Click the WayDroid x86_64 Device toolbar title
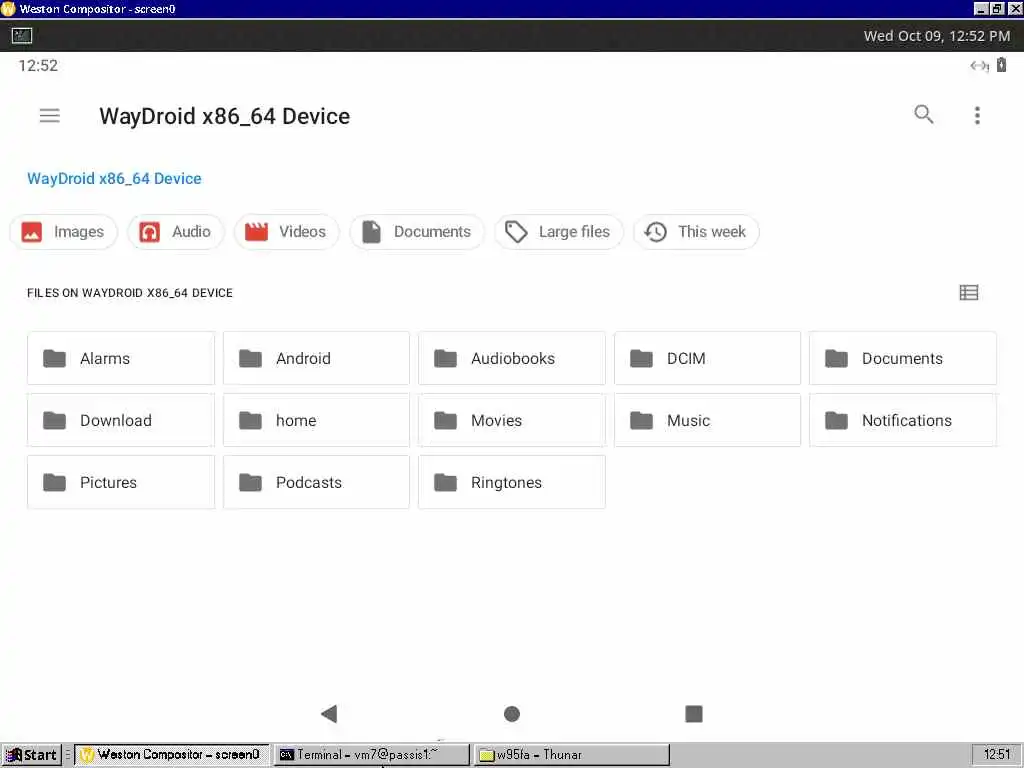 pyautogui.click(x=225, y=116)
